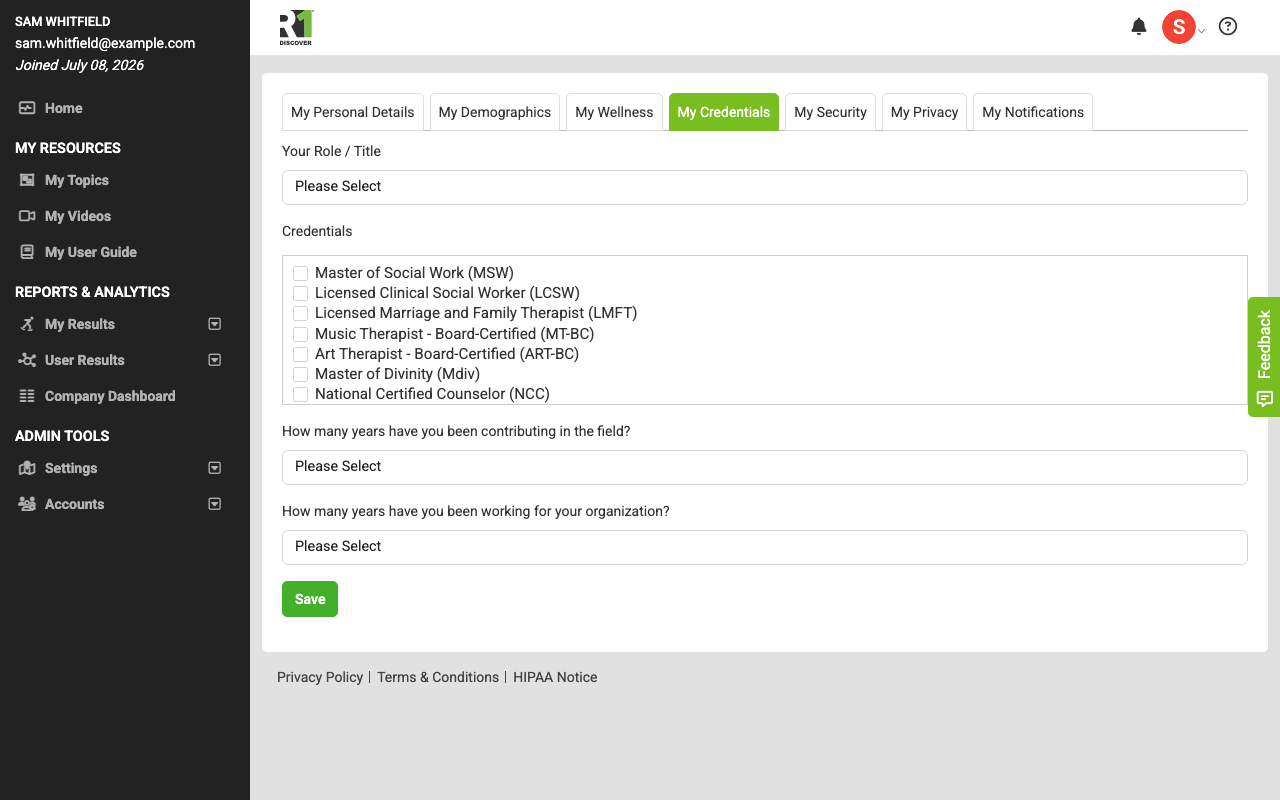Click sam.whitfield@example.com email text

(105, 43)
